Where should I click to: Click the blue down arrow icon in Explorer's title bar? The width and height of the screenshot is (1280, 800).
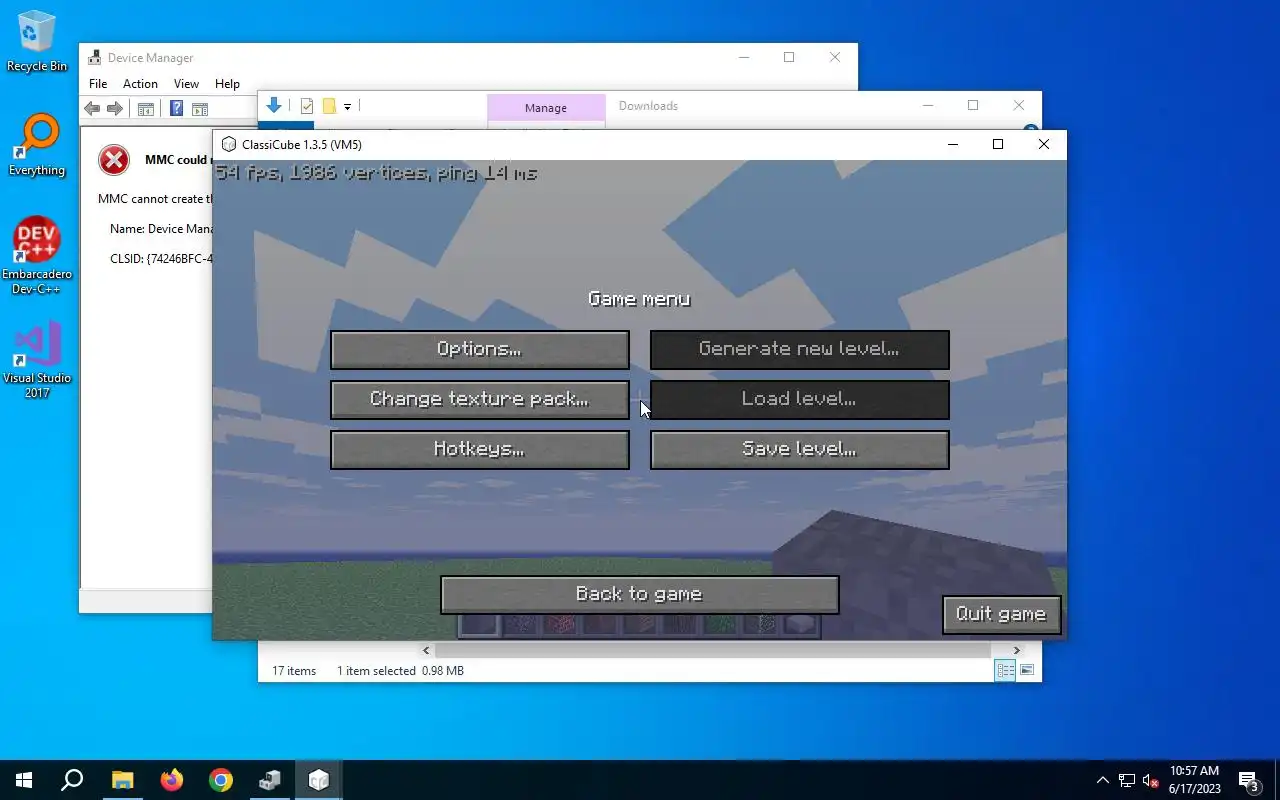274,105
